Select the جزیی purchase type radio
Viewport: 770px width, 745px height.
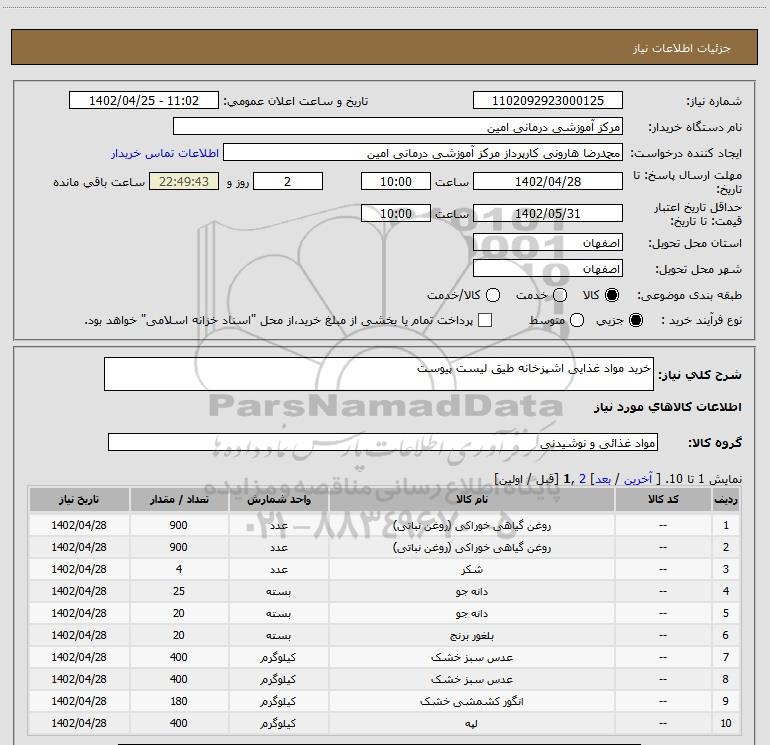coord(635,320)
